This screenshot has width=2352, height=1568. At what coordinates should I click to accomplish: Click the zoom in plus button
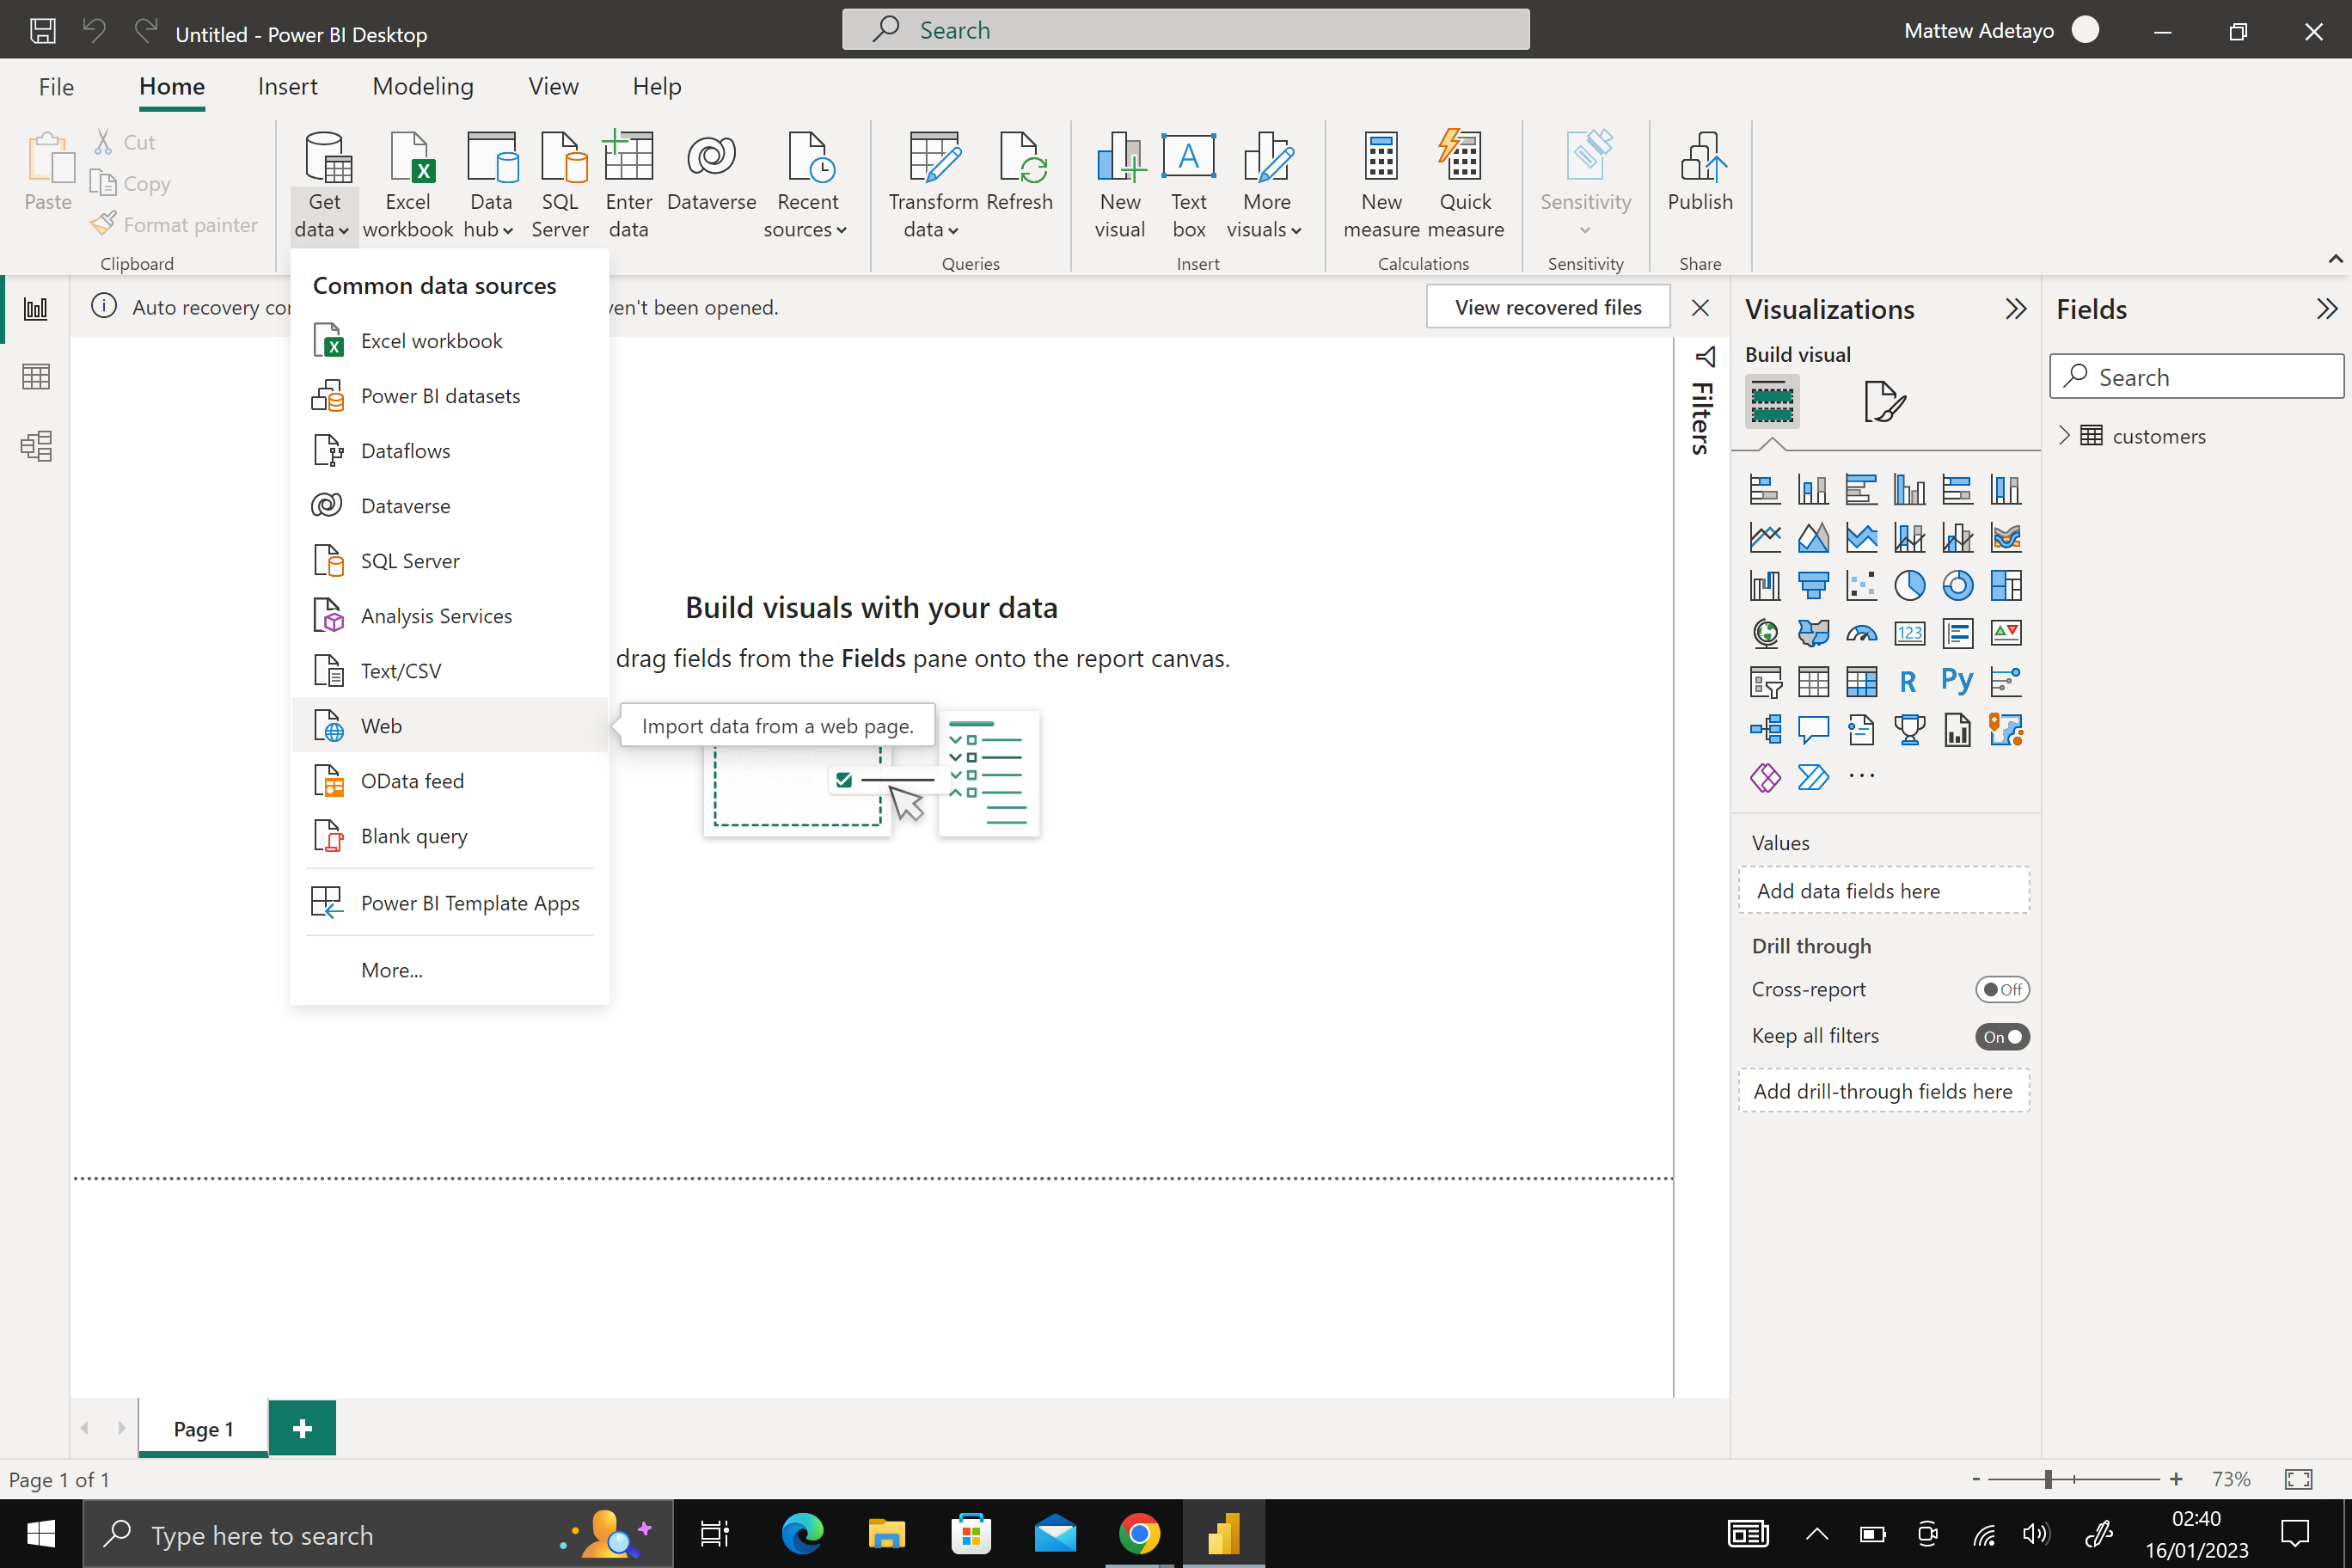tap(2176, 1479)
